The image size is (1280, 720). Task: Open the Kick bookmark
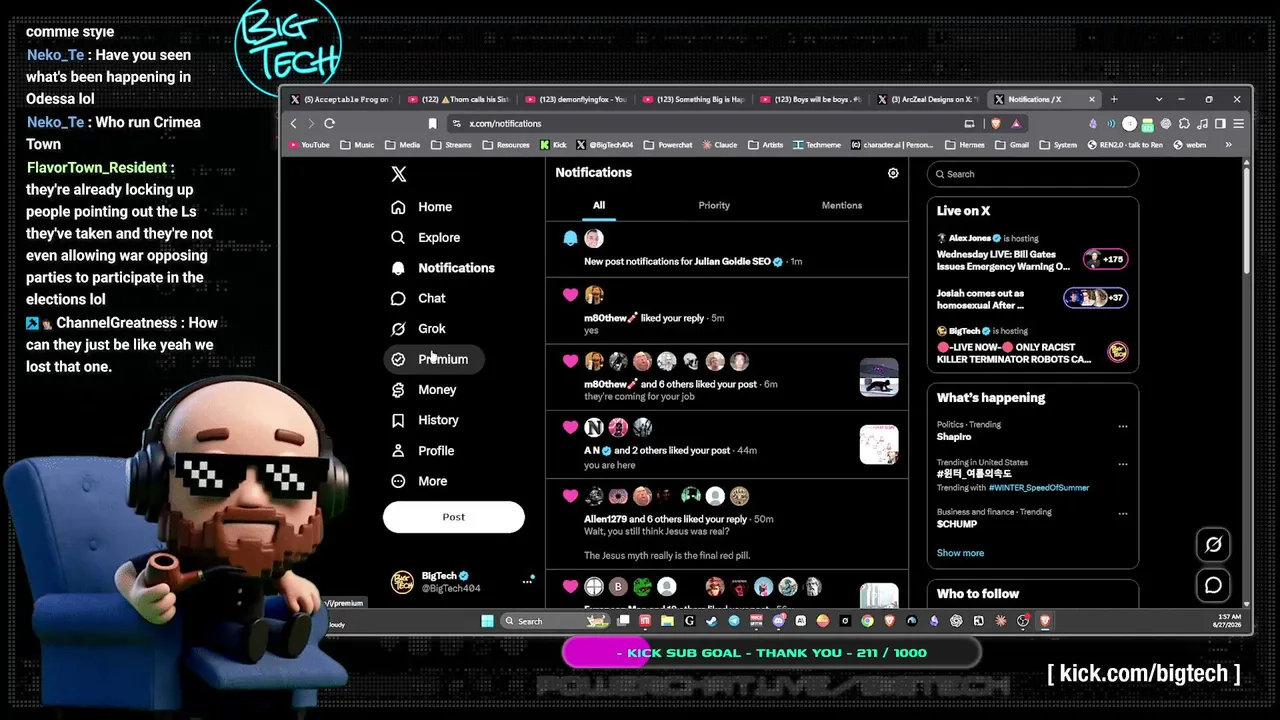pyautogui.click(x=553, y=145)
